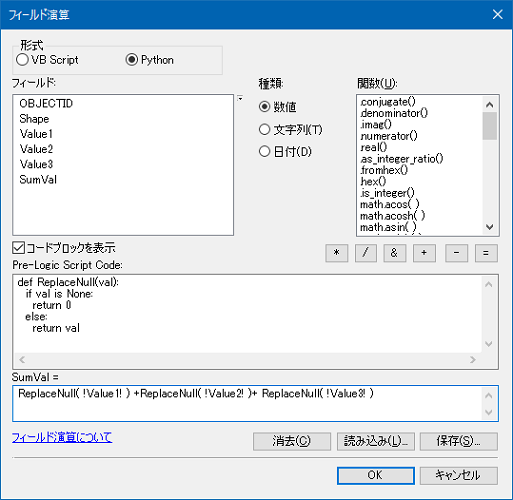The width and height of the screenshot is (513, 500).
Task: Uncheck コードブロックを表示 checkbox
Action: click(x=18, y=248)
